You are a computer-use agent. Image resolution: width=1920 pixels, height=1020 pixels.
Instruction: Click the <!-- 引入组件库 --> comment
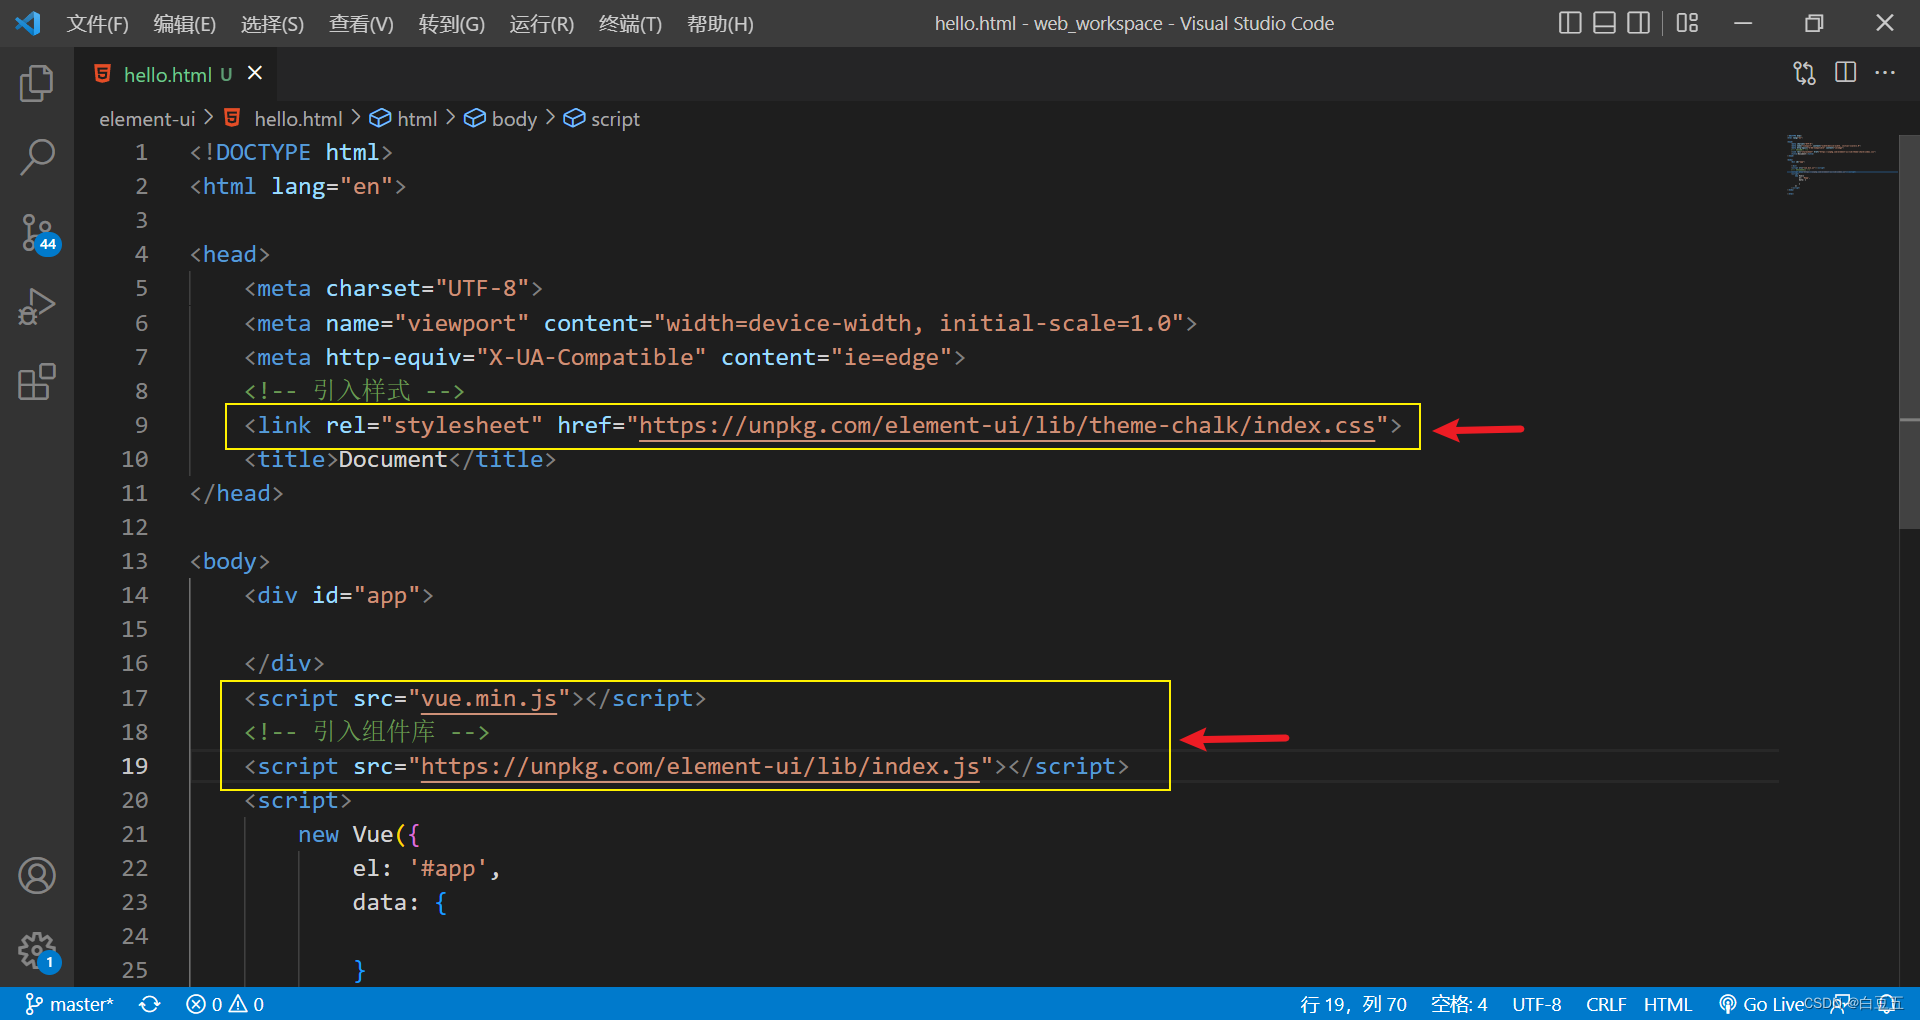[x=366, y=733]
